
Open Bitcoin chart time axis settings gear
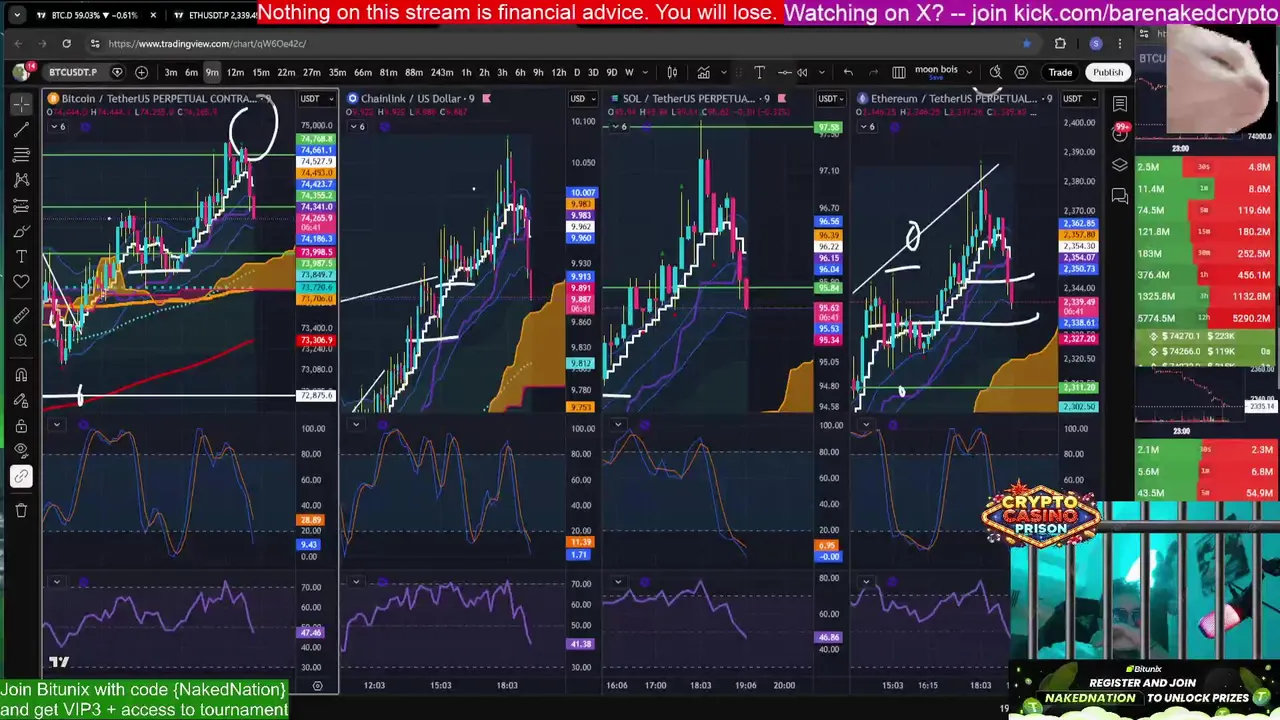(317, 685)
